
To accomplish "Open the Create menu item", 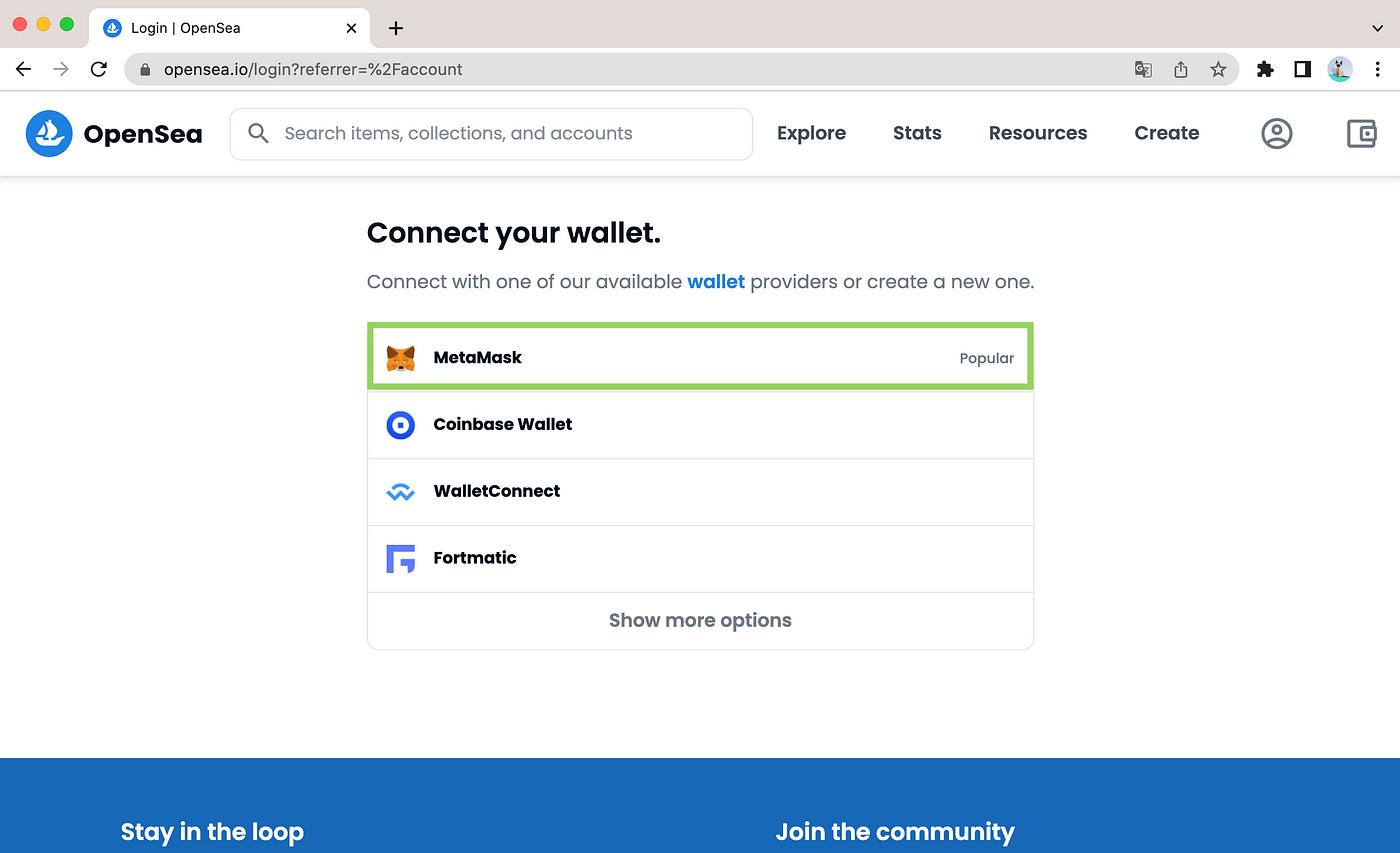I will pyautogui.click(x=1167, y=133).
